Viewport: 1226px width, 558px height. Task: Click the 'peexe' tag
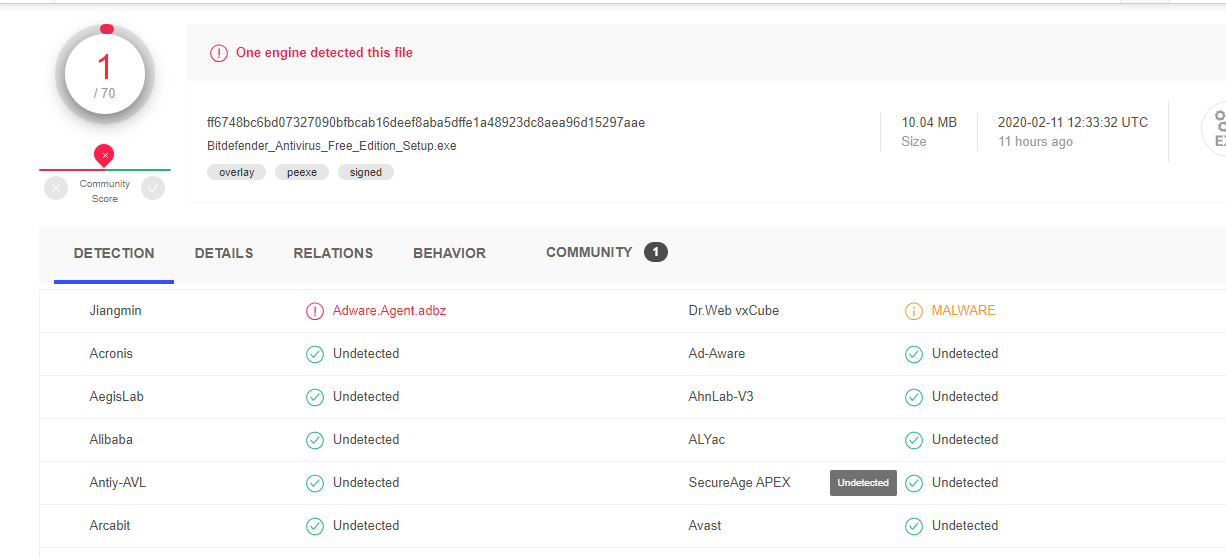tap(302, 172)
